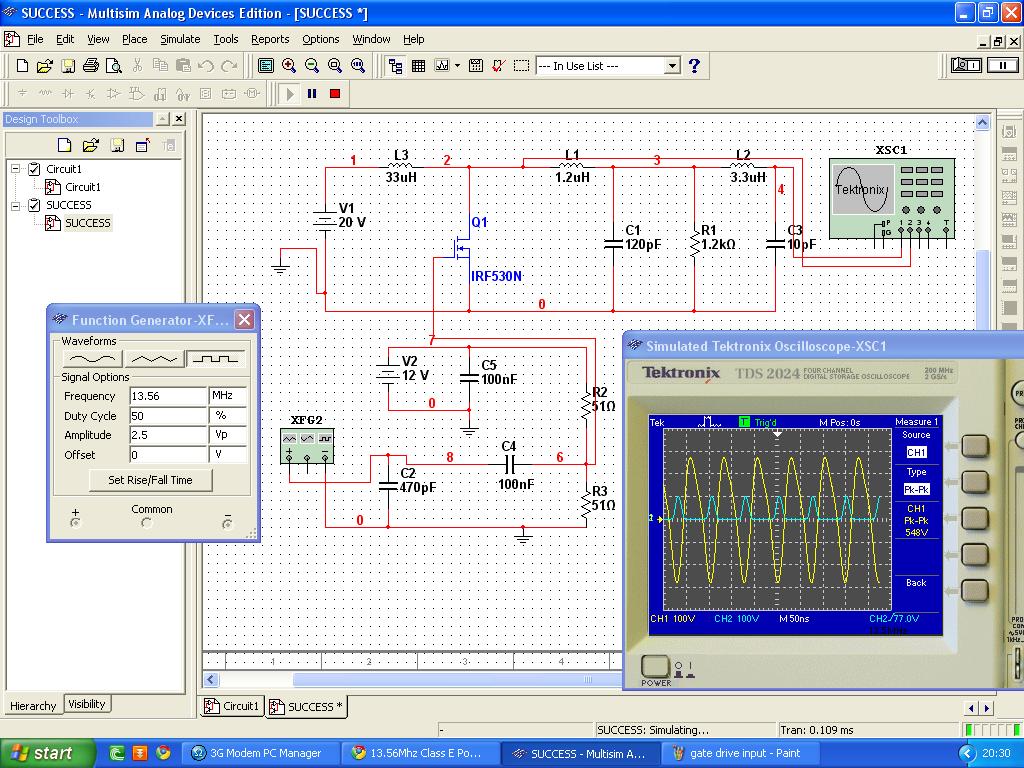1024x768 pixels.
Task: Select the sine waveform button
Action: pyautogui.click(x=90, y=358)
